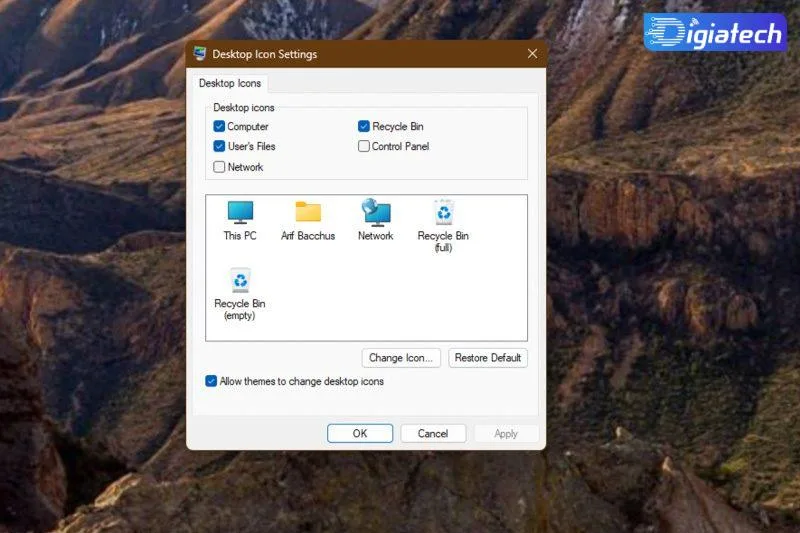Enable the Control Panel checkbox
800x533 pixels.
tap(364, 146)
